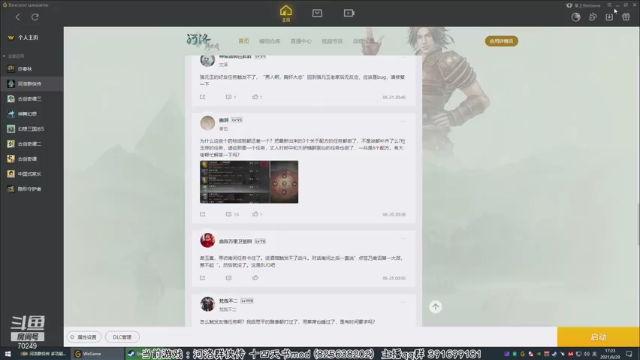
Task: Open the video/live icon in top bar
Action: click(349, 13)
